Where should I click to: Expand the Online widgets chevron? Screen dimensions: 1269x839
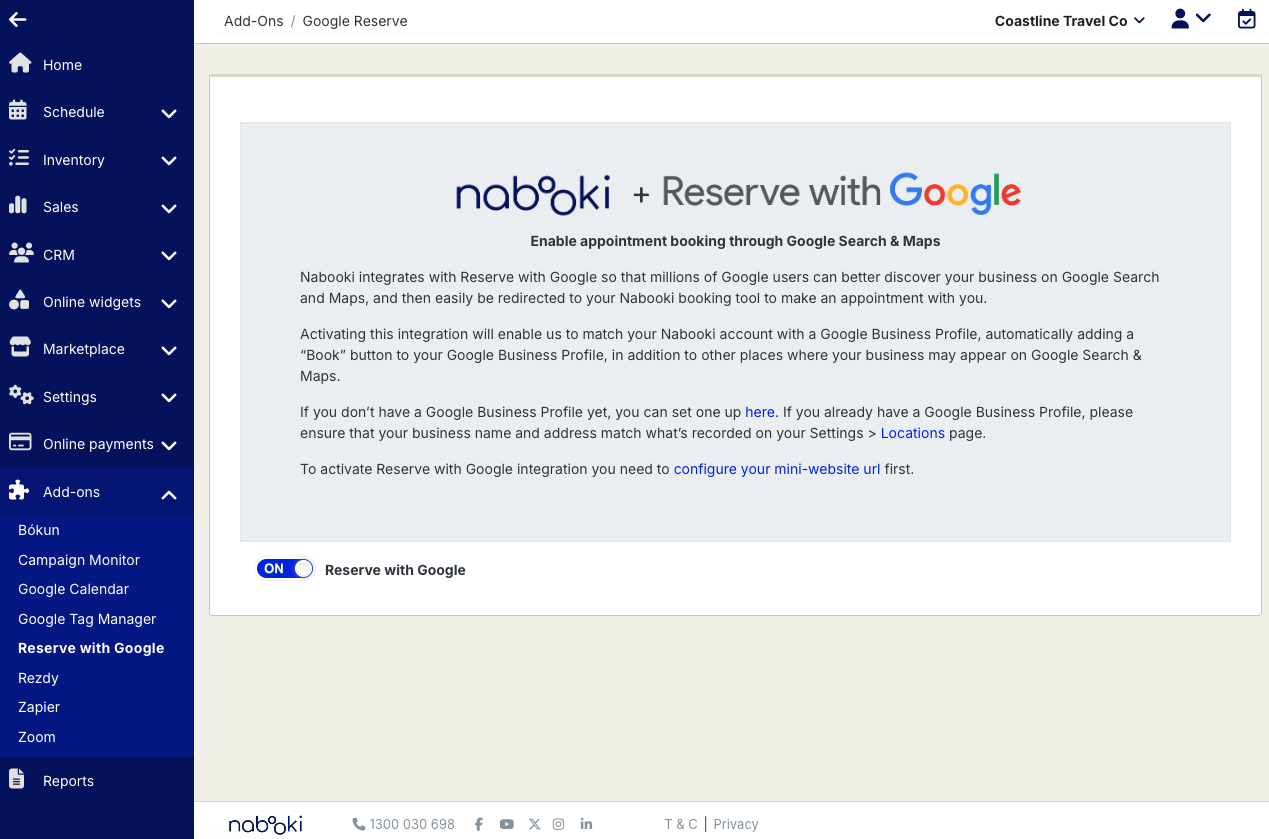[169, 303]
